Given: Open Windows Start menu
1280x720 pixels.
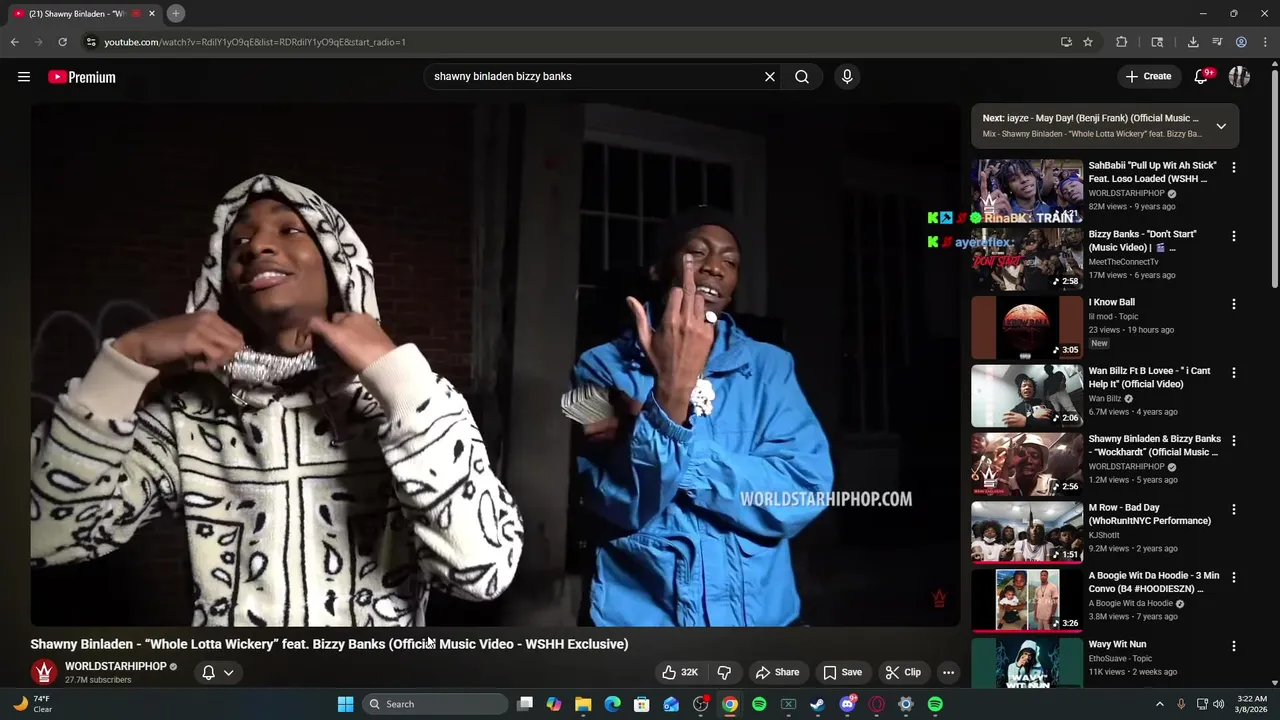Looking at the screenshot, I should coord(345,704).
